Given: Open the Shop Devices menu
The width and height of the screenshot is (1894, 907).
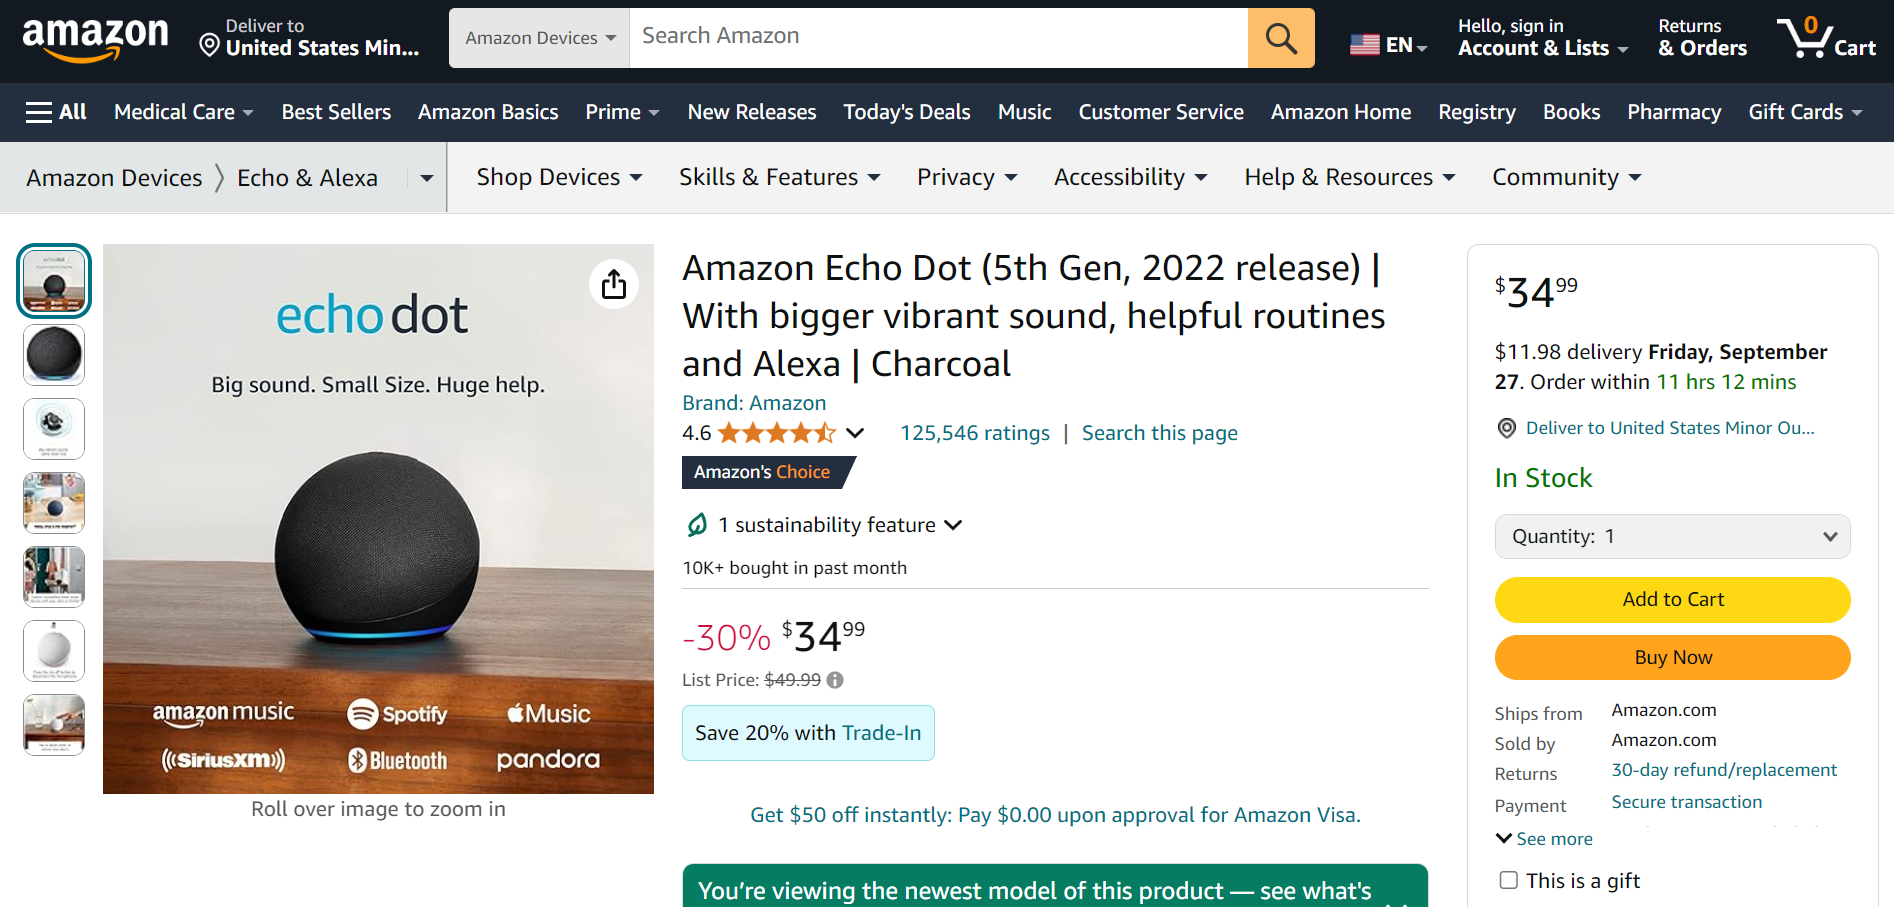Looking at the screenshot, I should point(559,177).
